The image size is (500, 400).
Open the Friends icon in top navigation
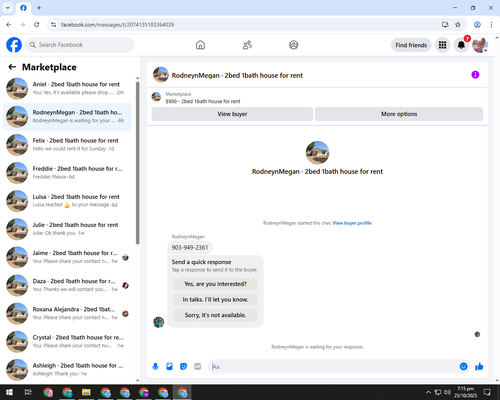[x=247, y=45]
